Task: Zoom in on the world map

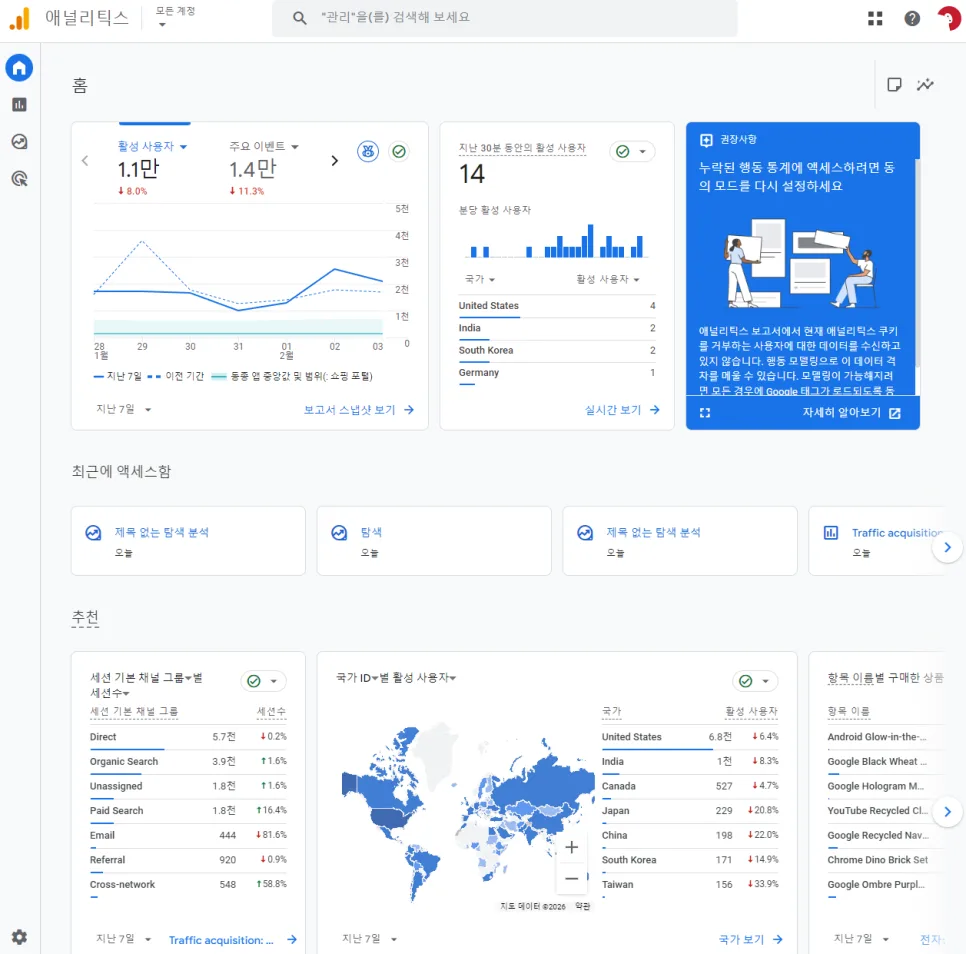Action: pos(571,847)
